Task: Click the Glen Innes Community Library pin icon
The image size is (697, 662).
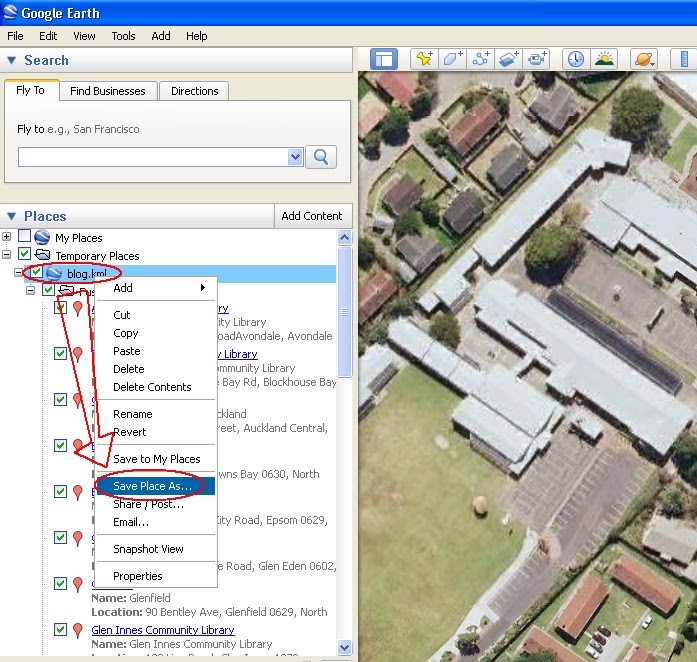Action: point(78,630)
